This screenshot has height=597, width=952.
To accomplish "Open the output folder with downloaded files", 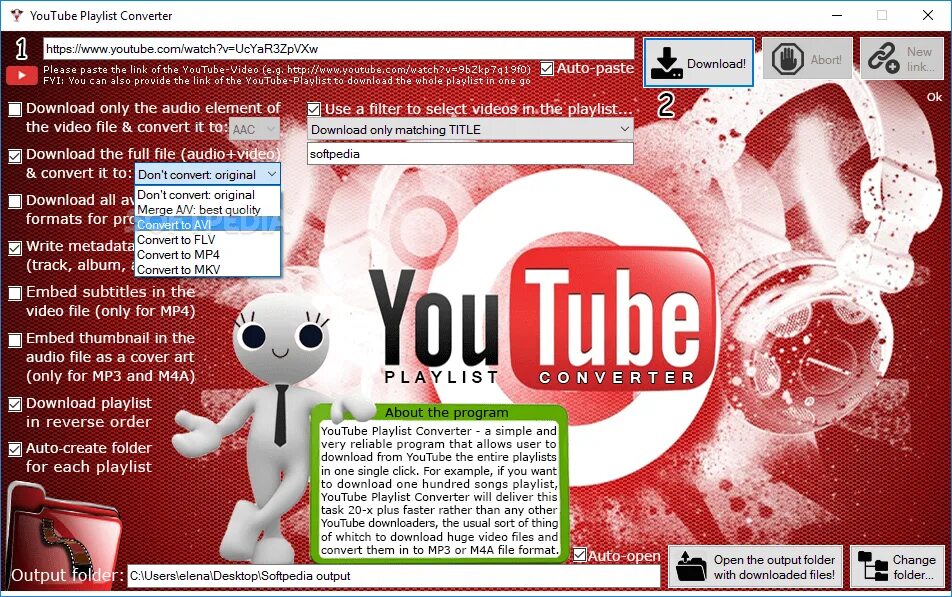I will tap(755, 567).
